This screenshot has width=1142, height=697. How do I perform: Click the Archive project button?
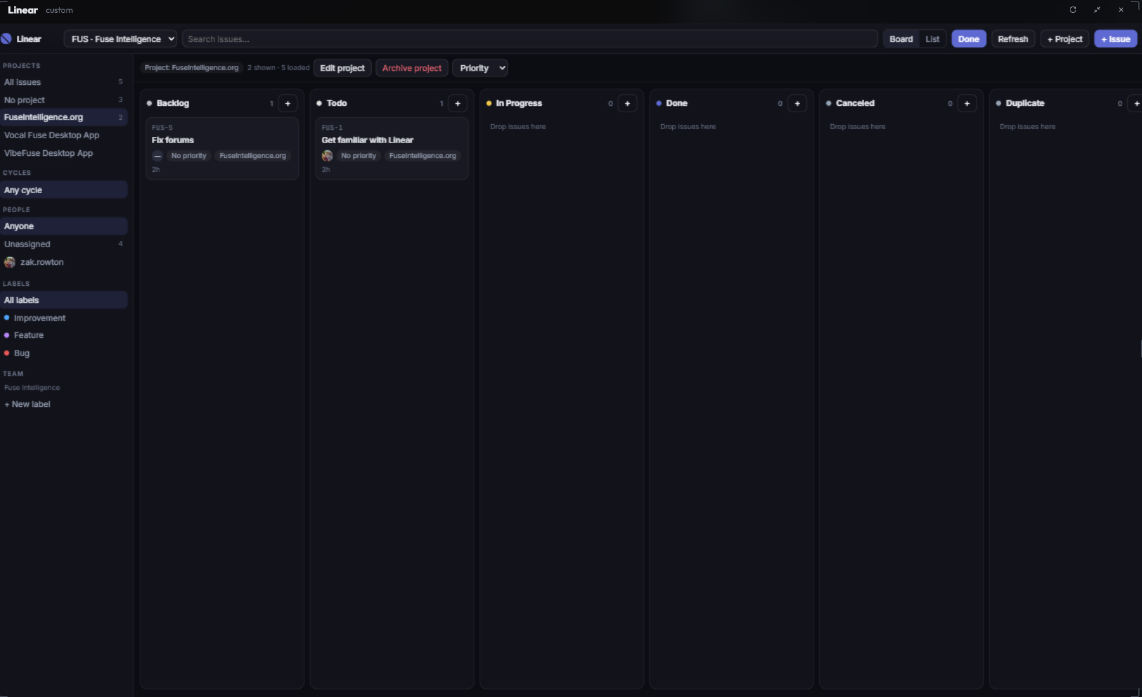click(x=411, y=68)
